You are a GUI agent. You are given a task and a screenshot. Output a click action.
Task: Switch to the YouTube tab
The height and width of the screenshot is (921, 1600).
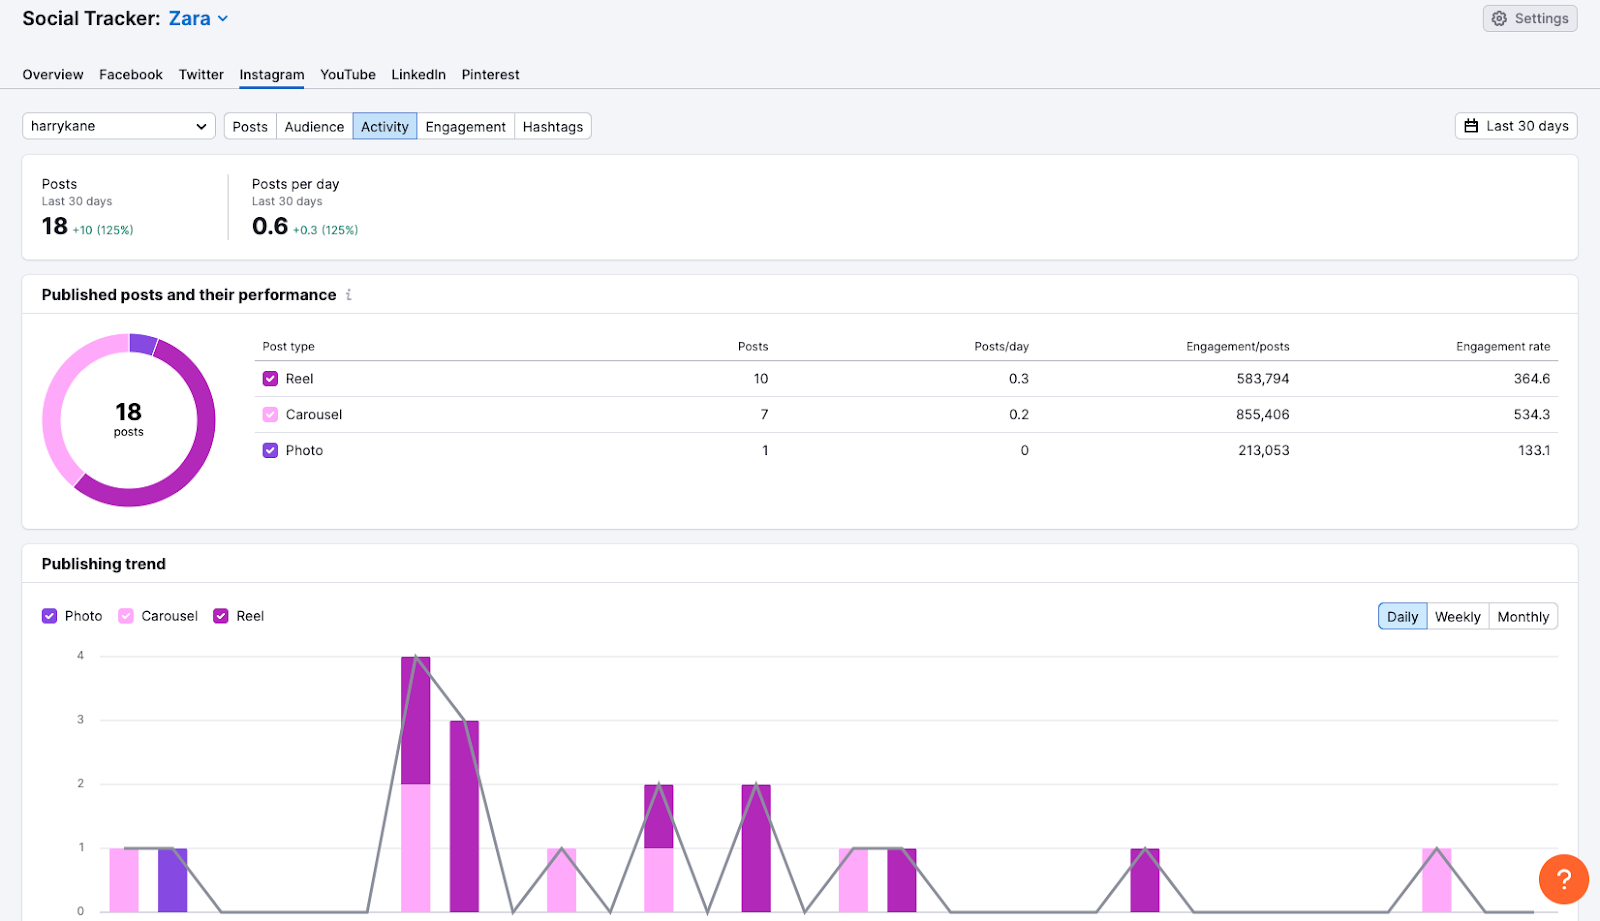coord(347,75)
